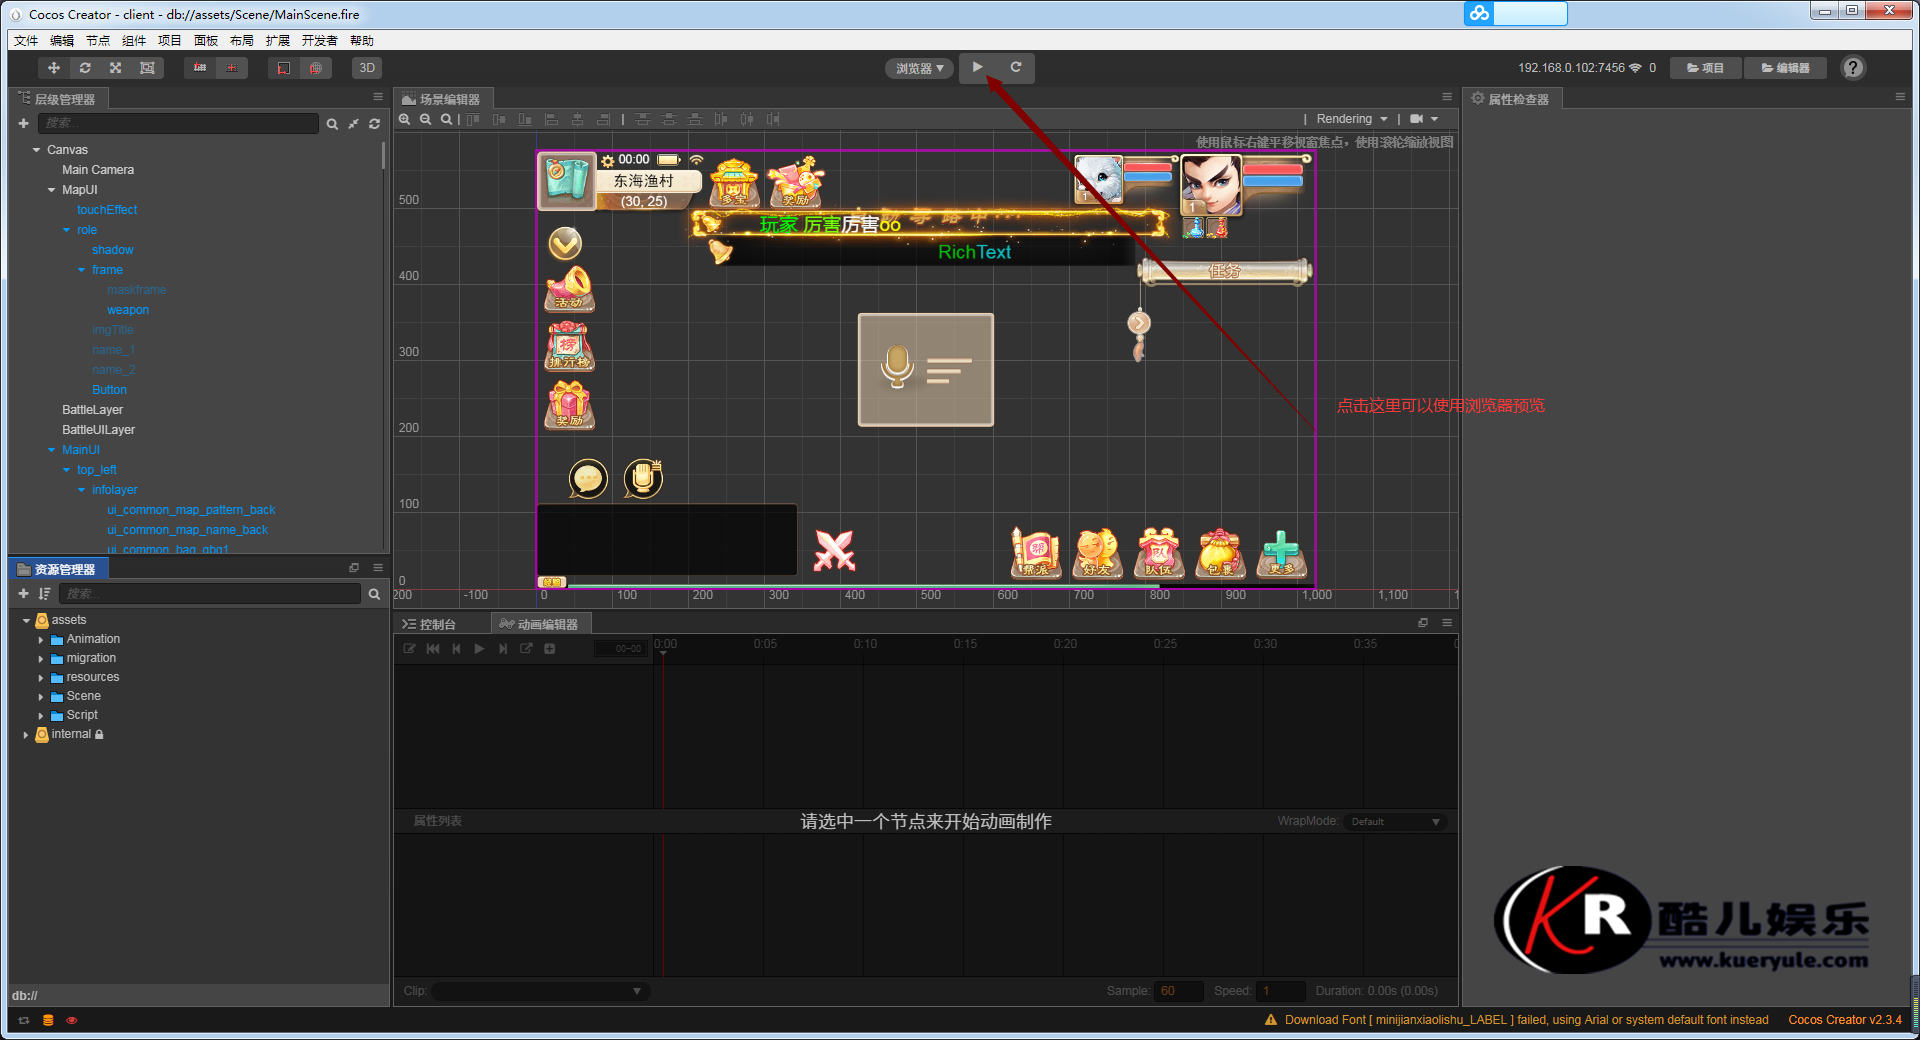Open the 组件 menu
Image resolution: width=1920 pixels, height=1040 pixels.
134,41
